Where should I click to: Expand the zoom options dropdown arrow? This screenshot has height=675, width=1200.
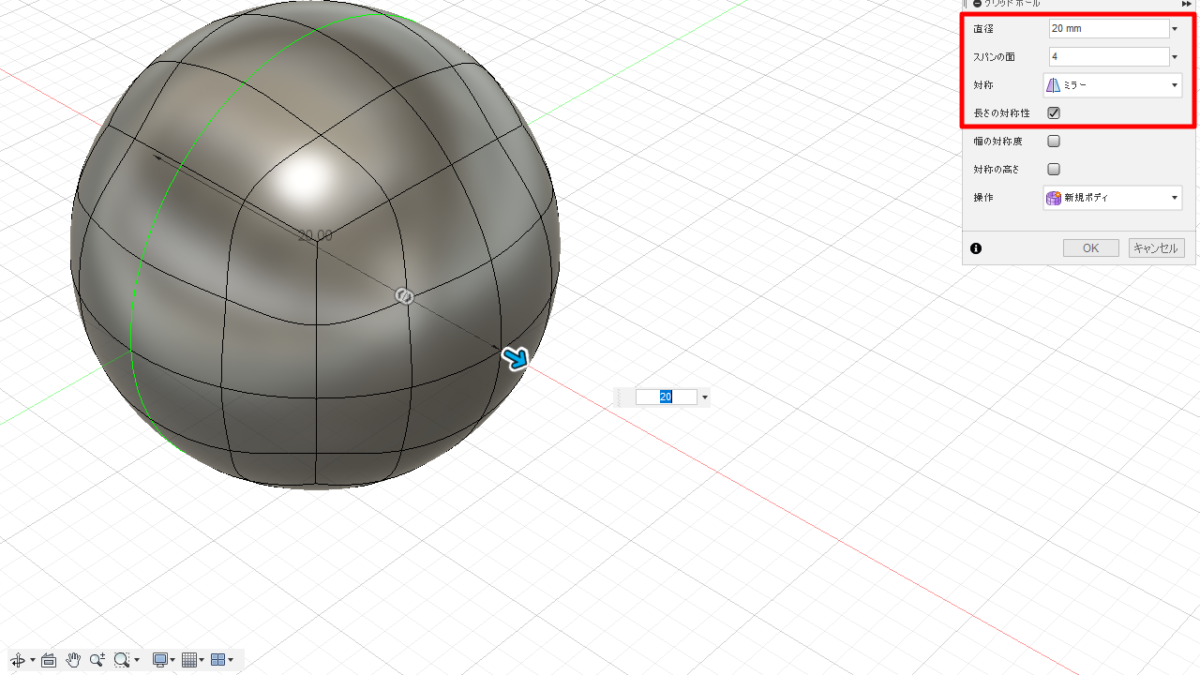point(137,661)
